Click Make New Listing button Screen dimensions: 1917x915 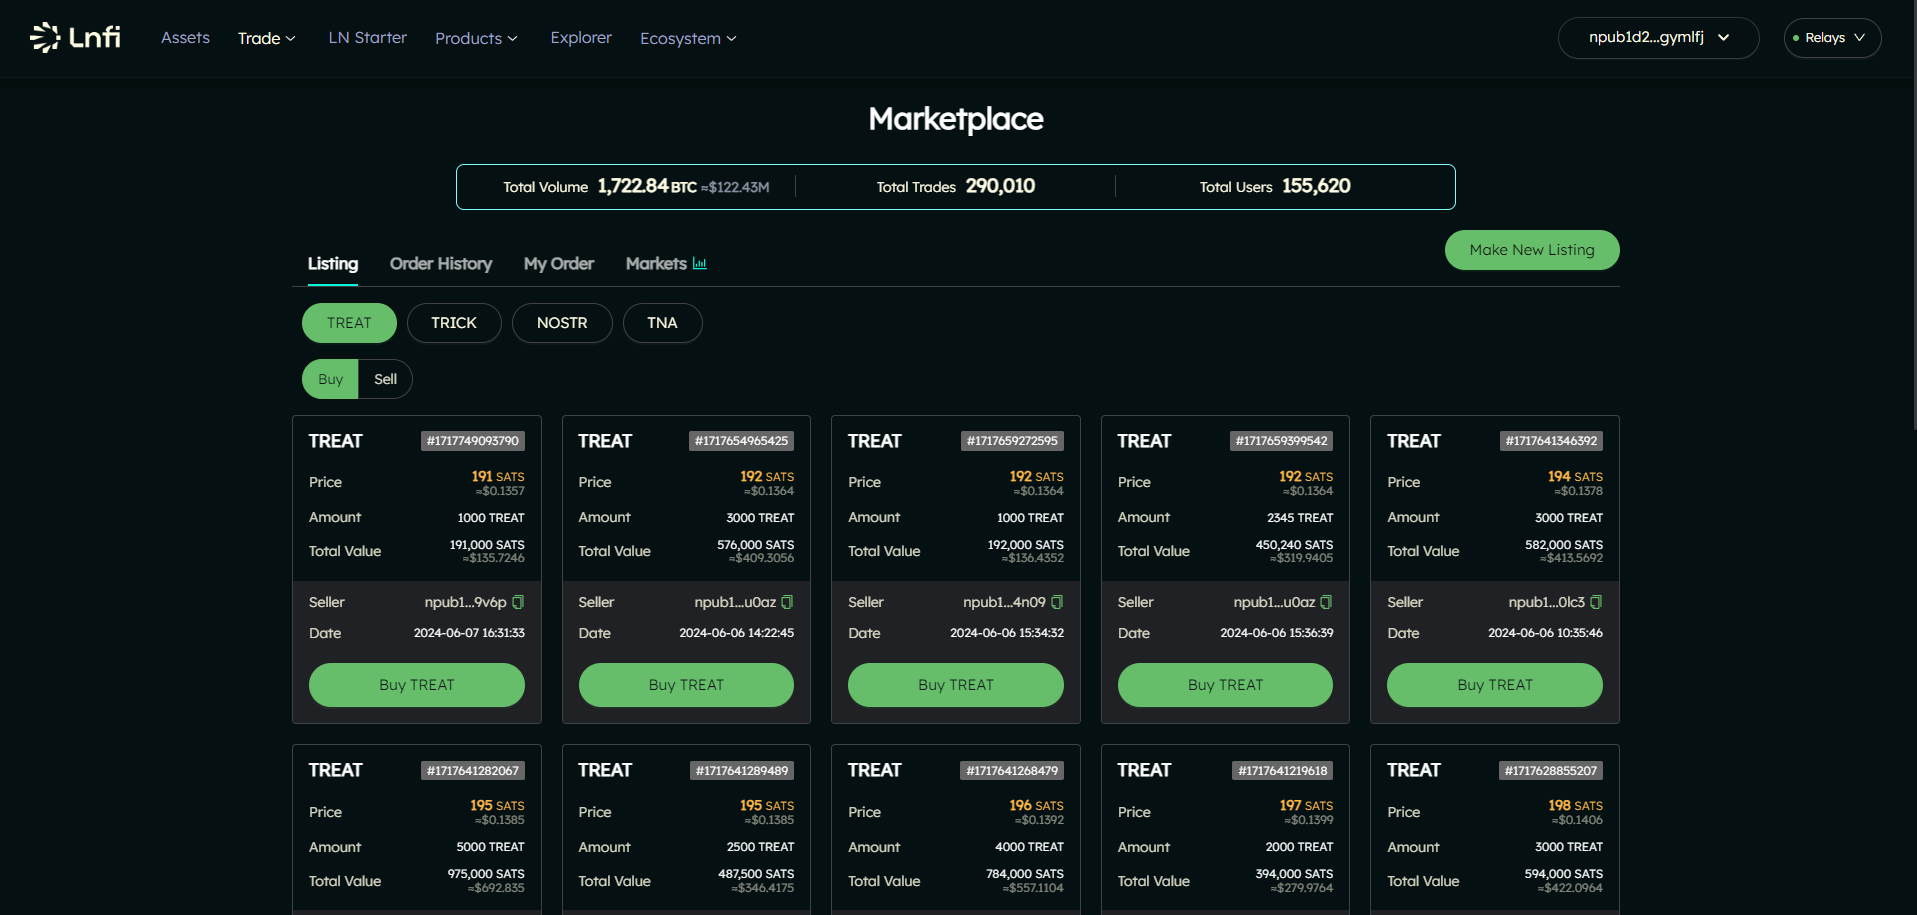pyautogui.click(x=1532, y=250)
